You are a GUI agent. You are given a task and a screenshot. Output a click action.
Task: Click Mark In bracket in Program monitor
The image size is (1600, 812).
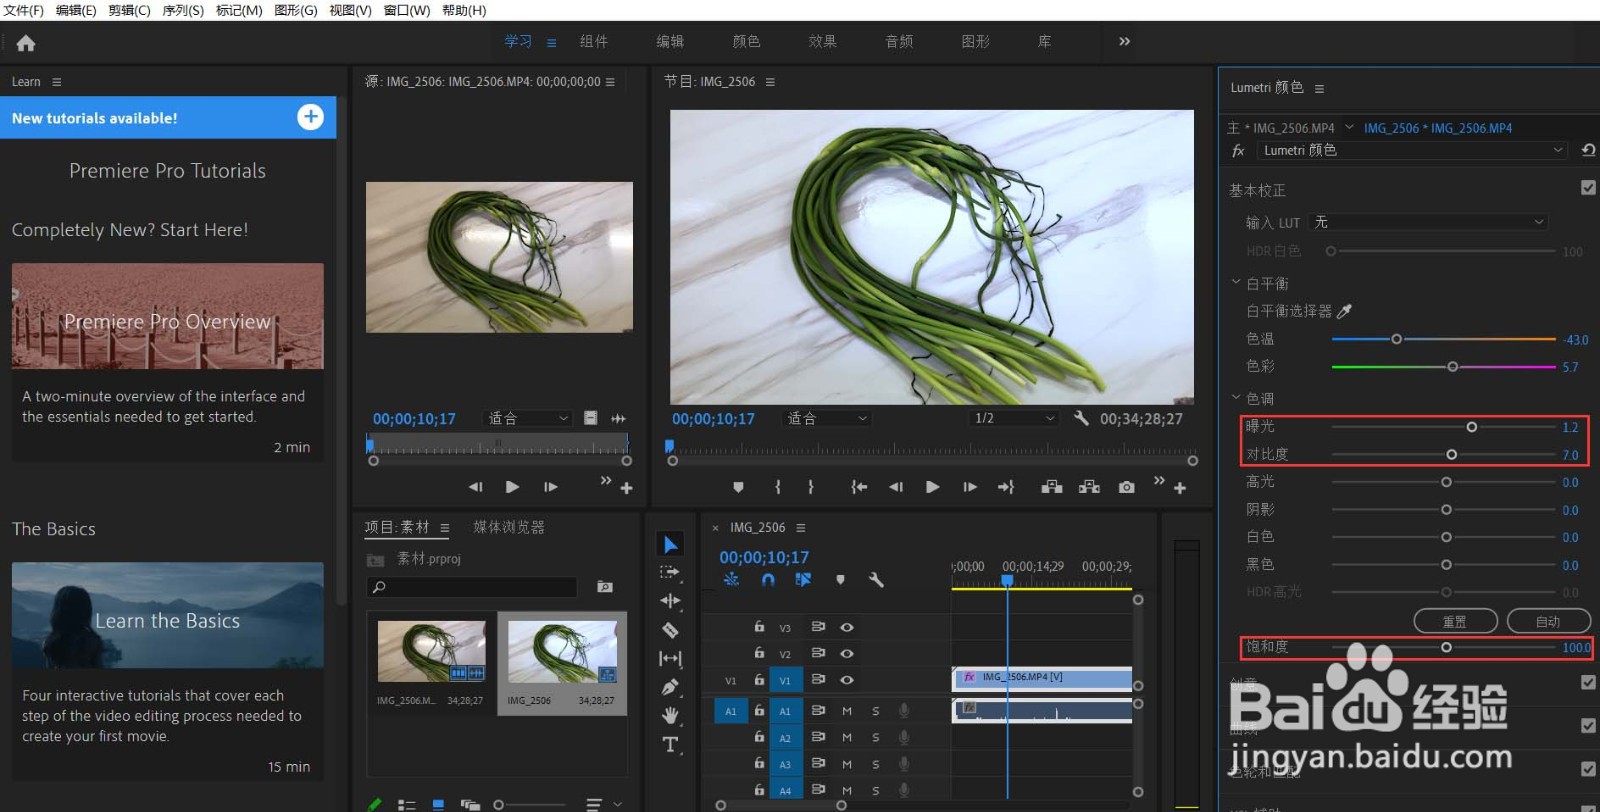click(x=778, y=487)
